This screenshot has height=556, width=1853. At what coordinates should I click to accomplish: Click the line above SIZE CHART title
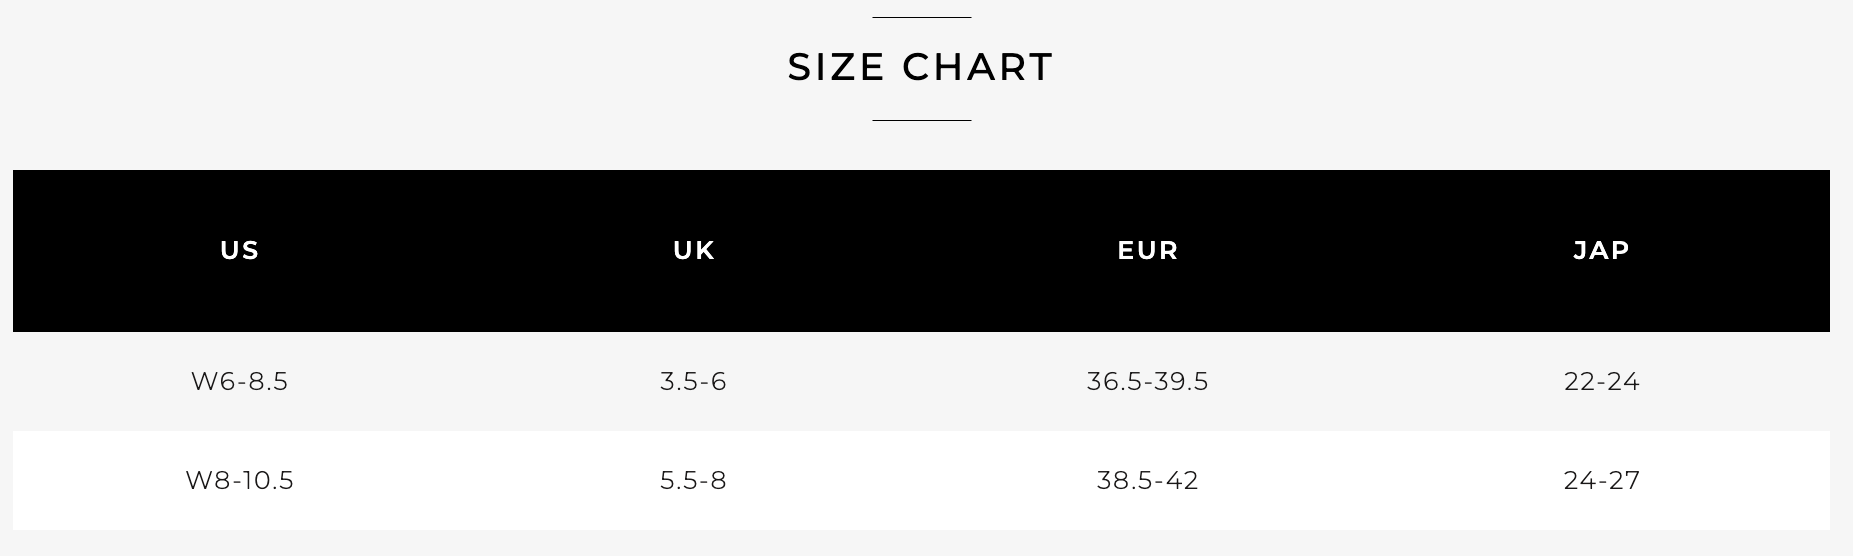921,17
